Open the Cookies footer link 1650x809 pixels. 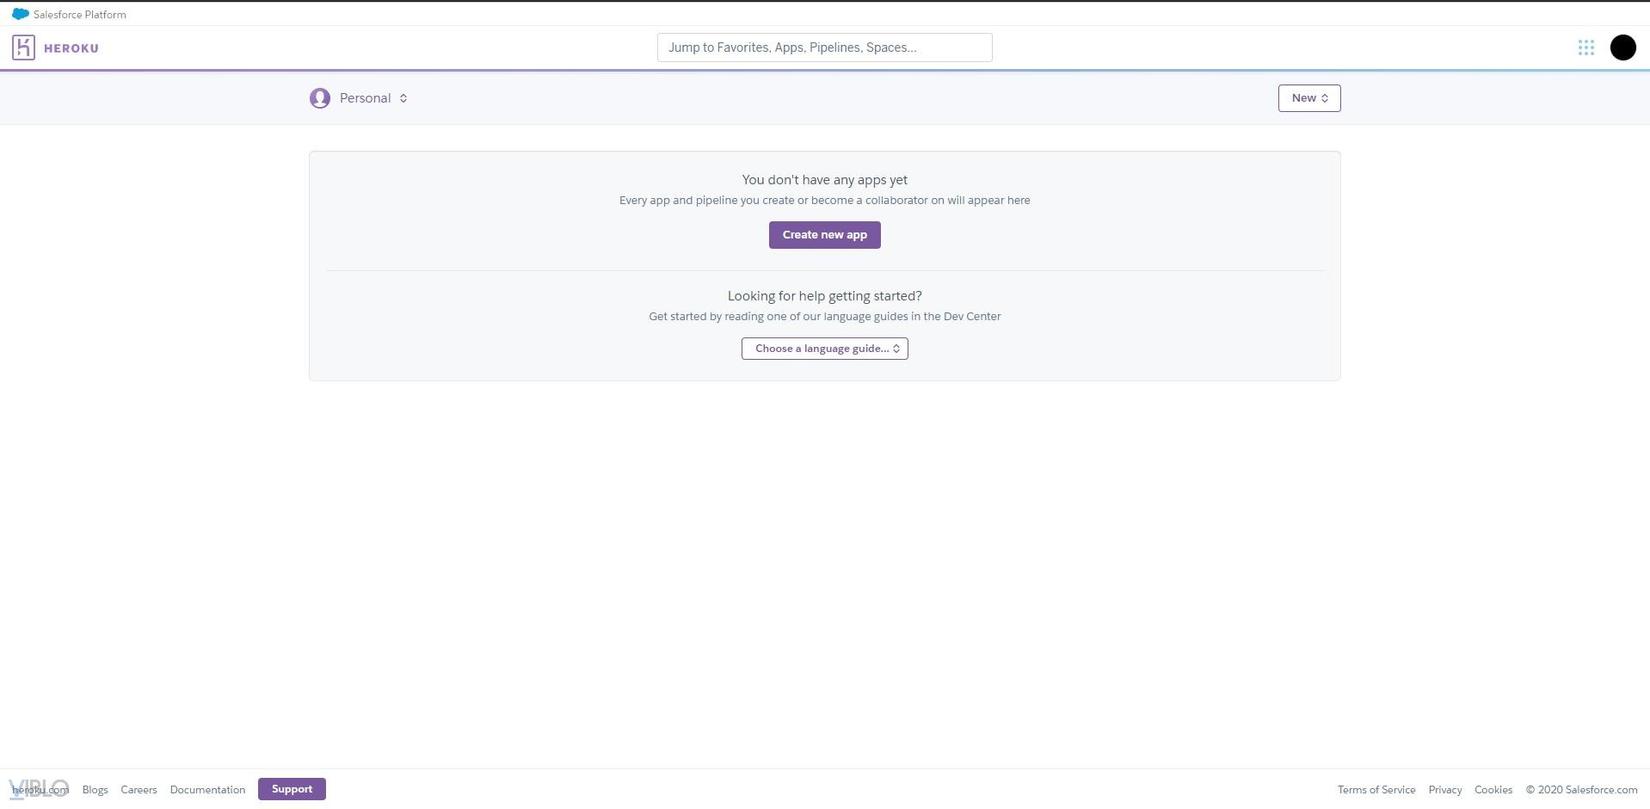pos(1493,790)
